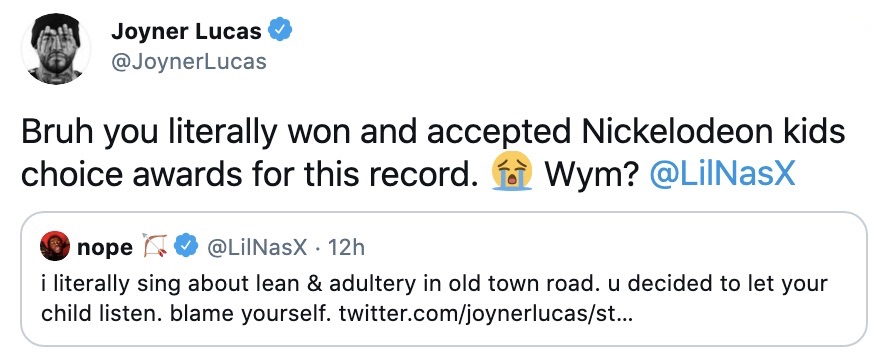Open the @JoynerLucas handle
The width and height of the screenshot is (881, 361).
(x=189, y=61)
